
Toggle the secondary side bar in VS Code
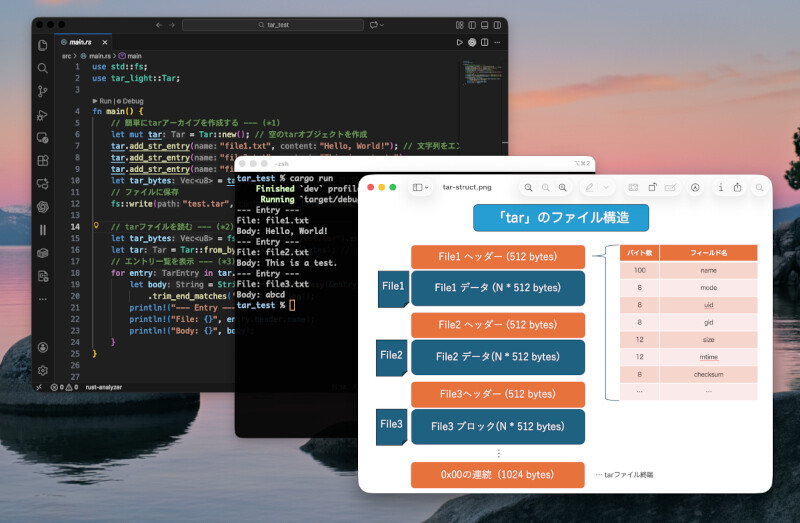tap(497, 24)
